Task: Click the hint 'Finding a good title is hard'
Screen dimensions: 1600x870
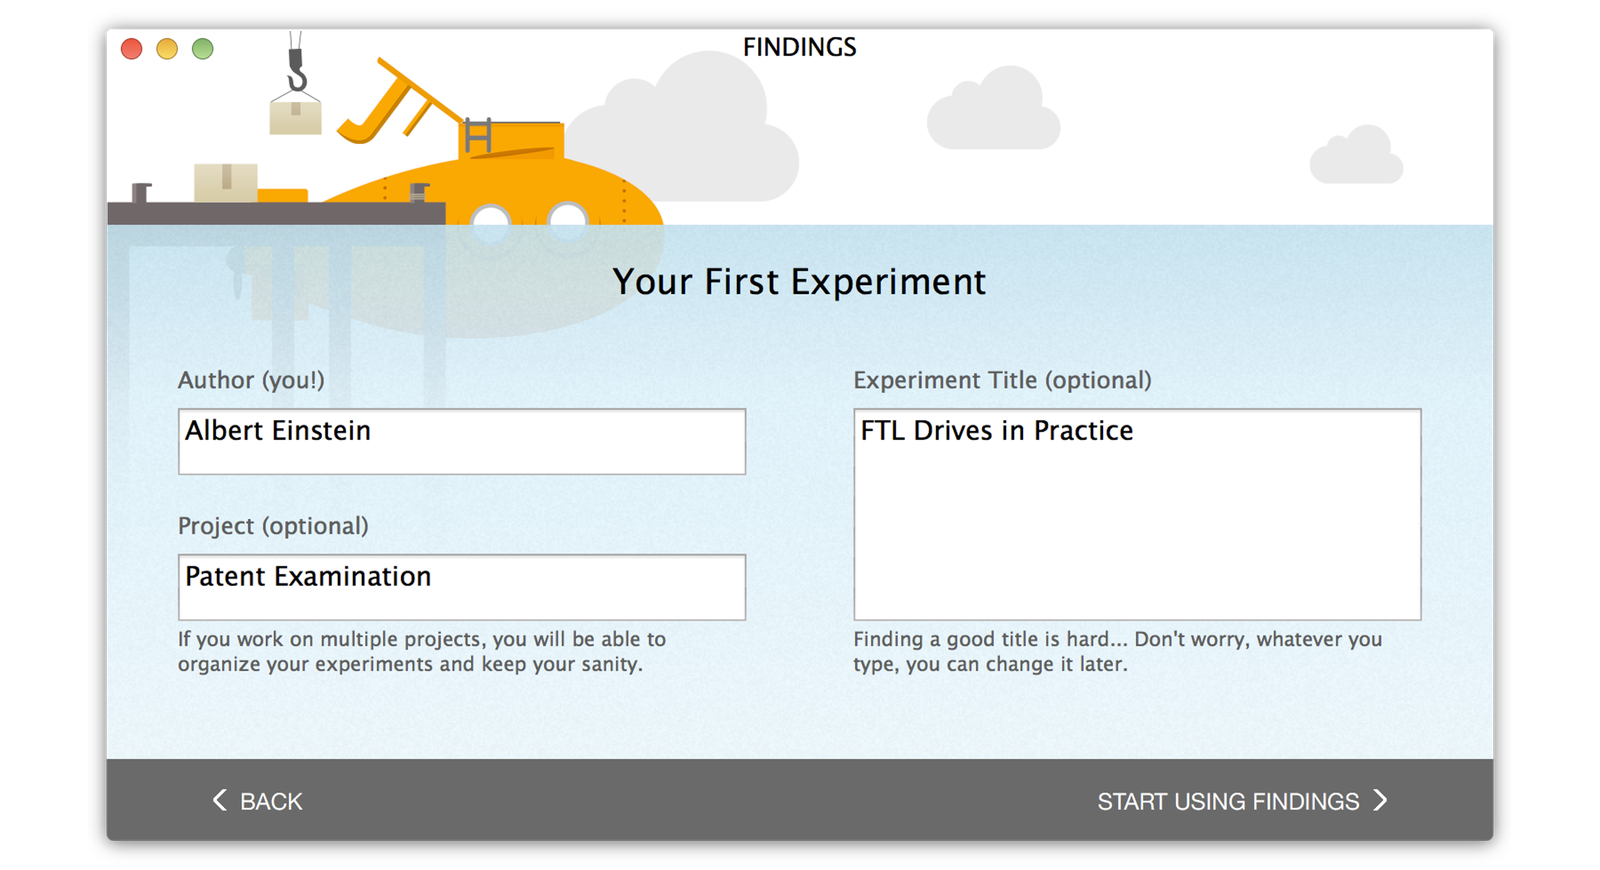Action: [1117, 651]
